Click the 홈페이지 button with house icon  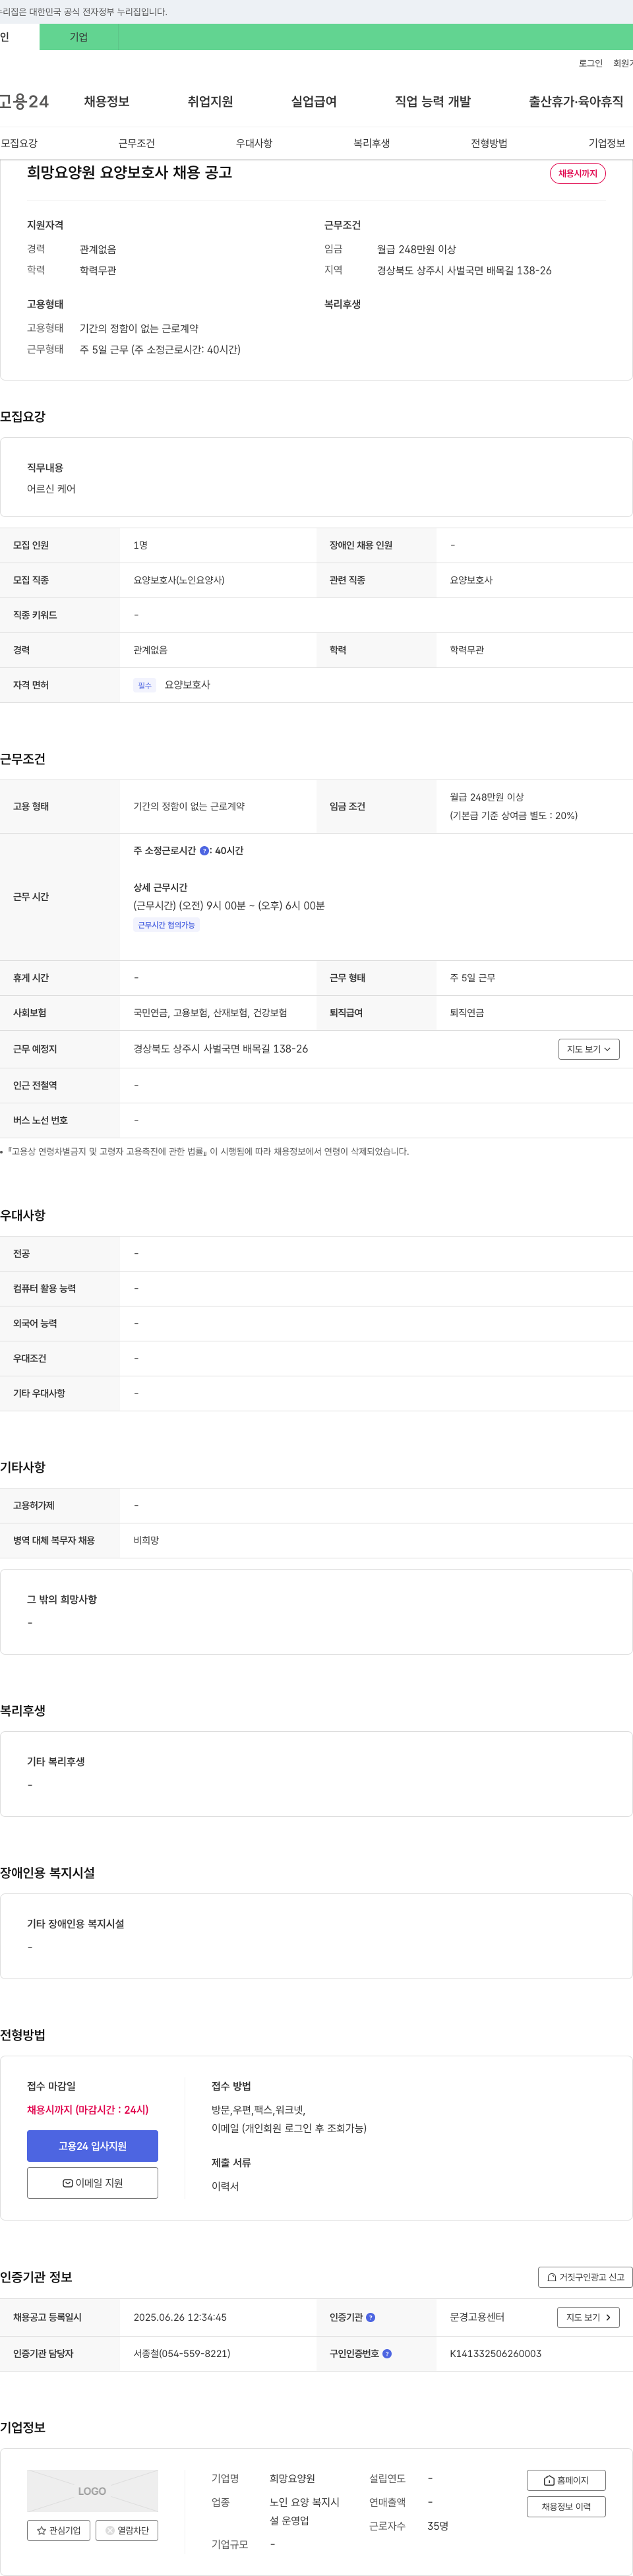pyautogui.click(x=566, y=2480)
